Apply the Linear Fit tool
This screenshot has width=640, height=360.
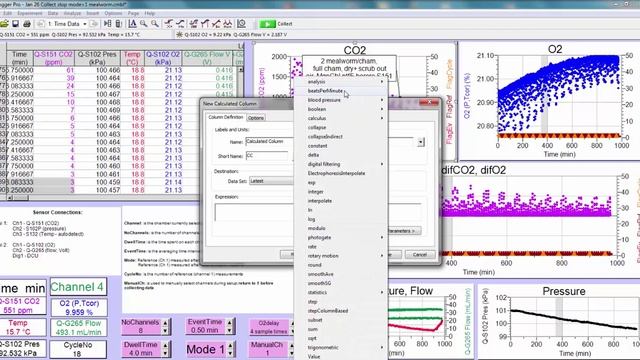(216, 24)
